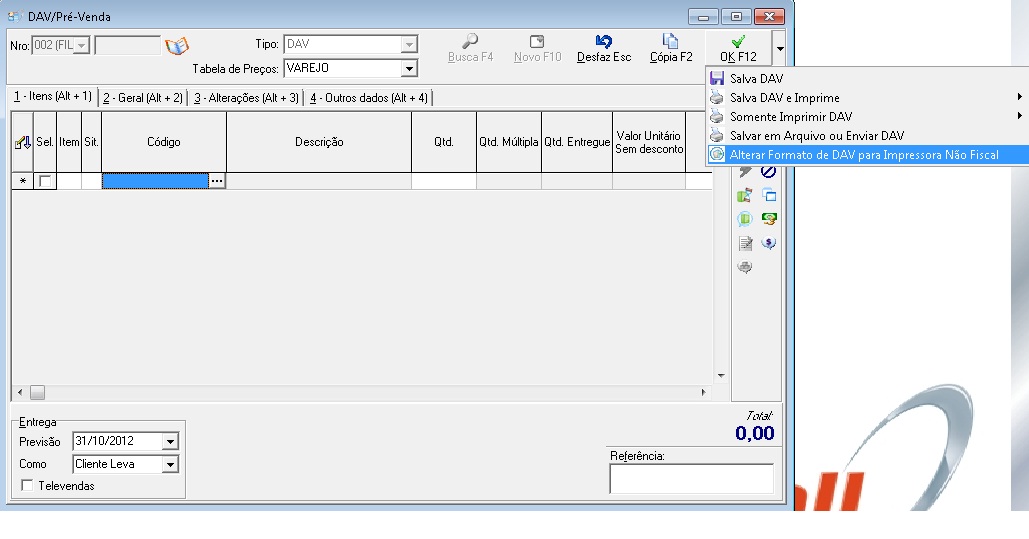1029x539 pixels.
Task: Click the new-row asterisk row selector
Action: tap(22, 181)
